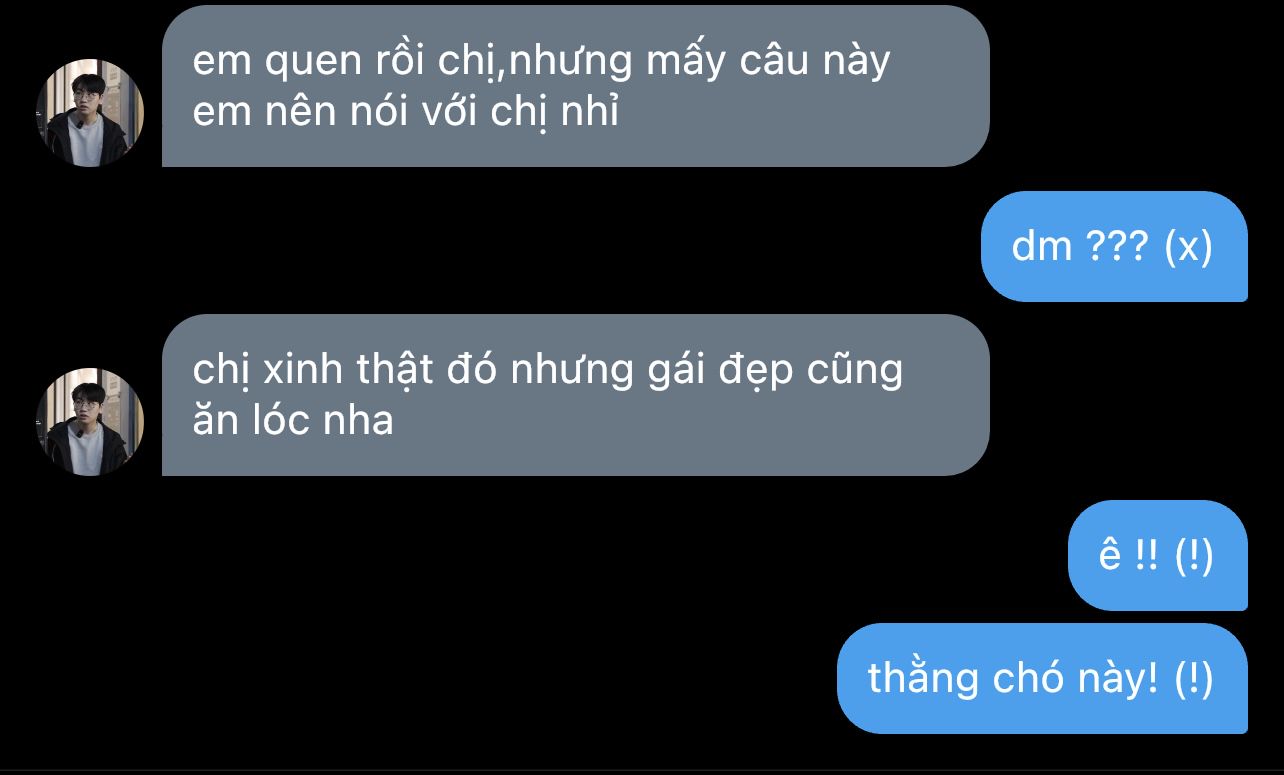The image size is (1284, 775).
Task: Select the 'em quen rồi chị' message bubble
Action: point(575,86)
